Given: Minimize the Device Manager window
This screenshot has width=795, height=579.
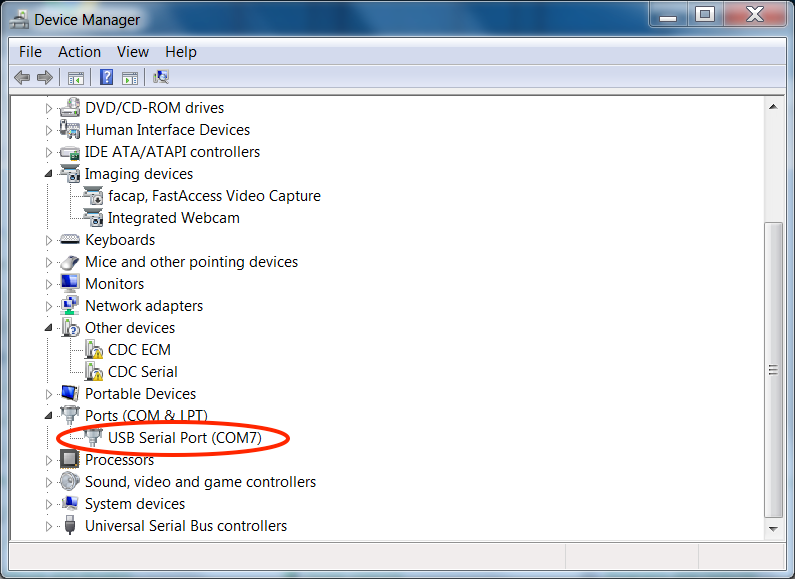Looking at the screenshot, I should tap(668, 15).
